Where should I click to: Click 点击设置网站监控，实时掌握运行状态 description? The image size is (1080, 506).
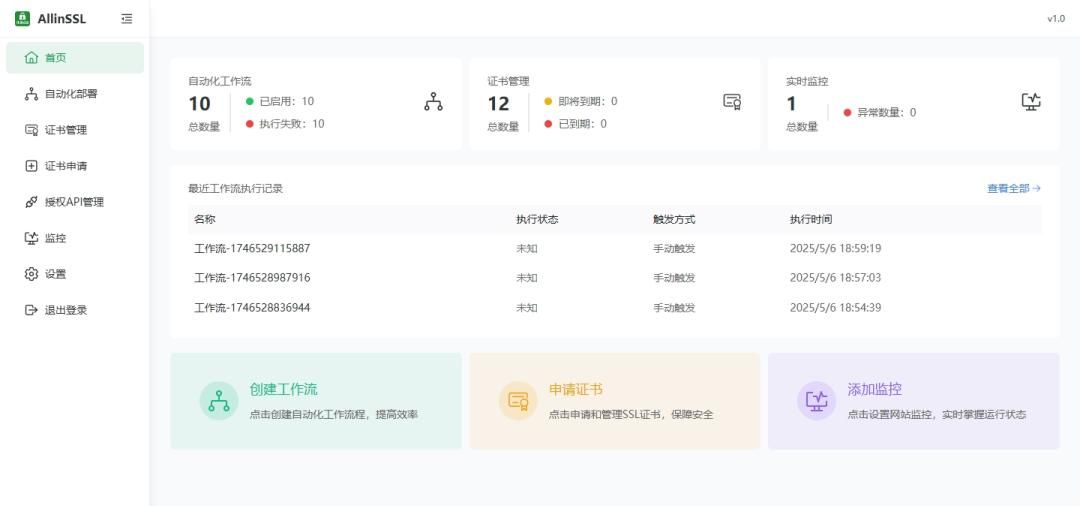tap(937, 414)
